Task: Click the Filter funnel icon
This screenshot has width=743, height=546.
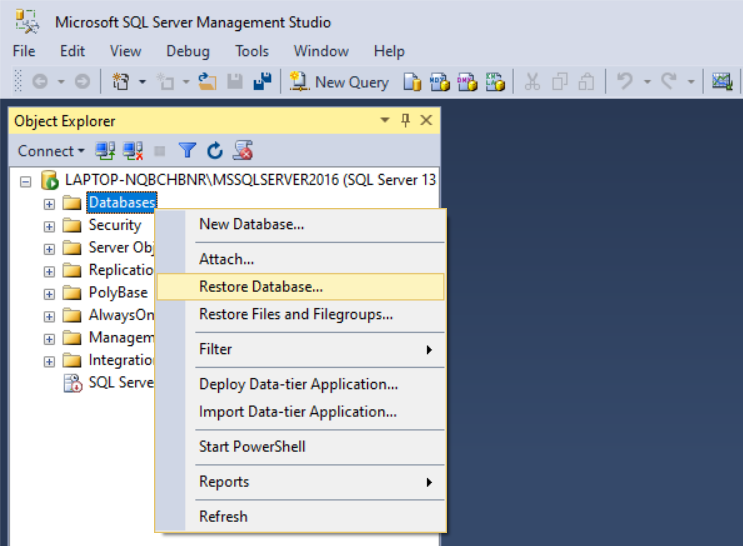Action: [x=187, y=151]
